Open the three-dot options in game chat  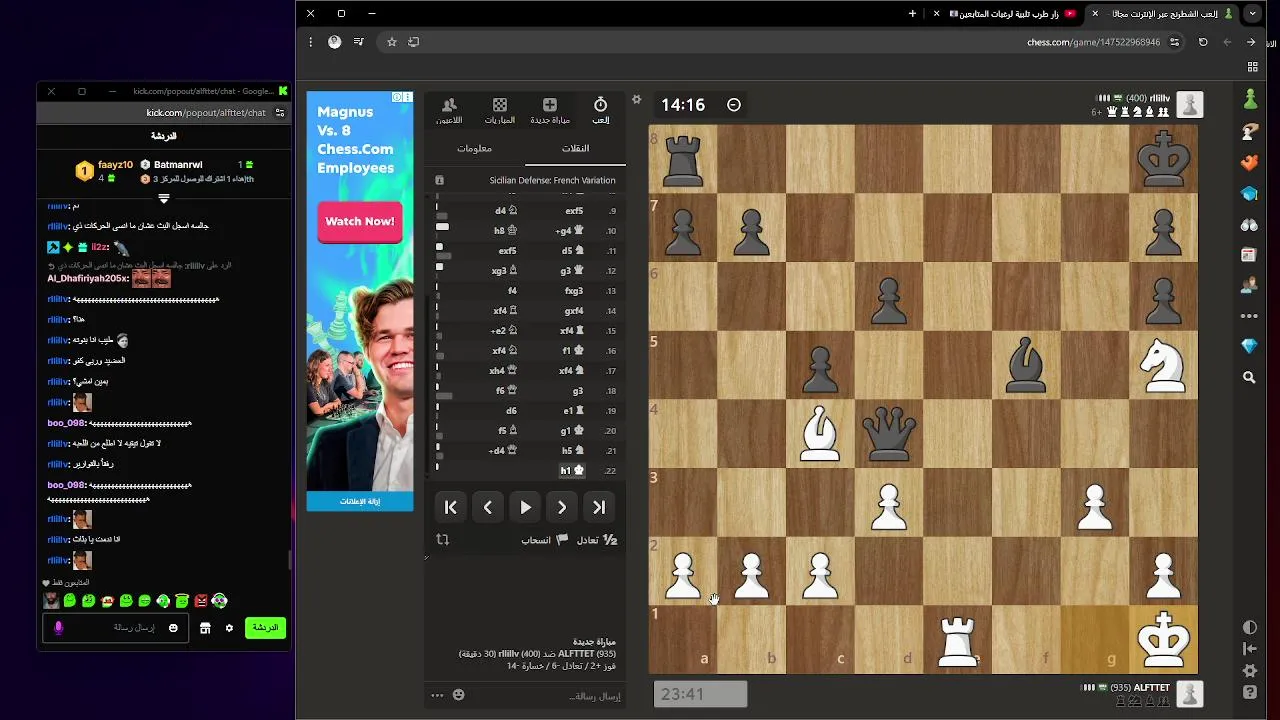pos(437,695)
